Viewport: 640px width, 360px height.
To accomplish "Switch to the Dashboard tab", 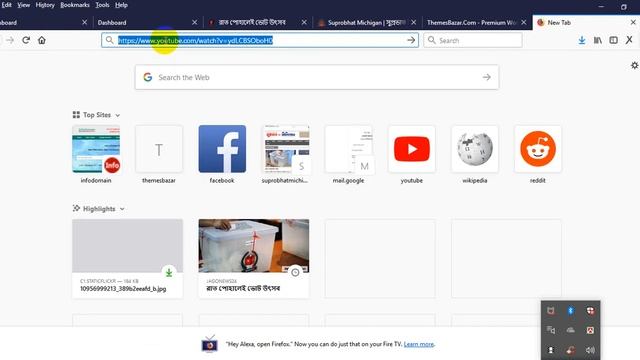I will coord(148,22).
